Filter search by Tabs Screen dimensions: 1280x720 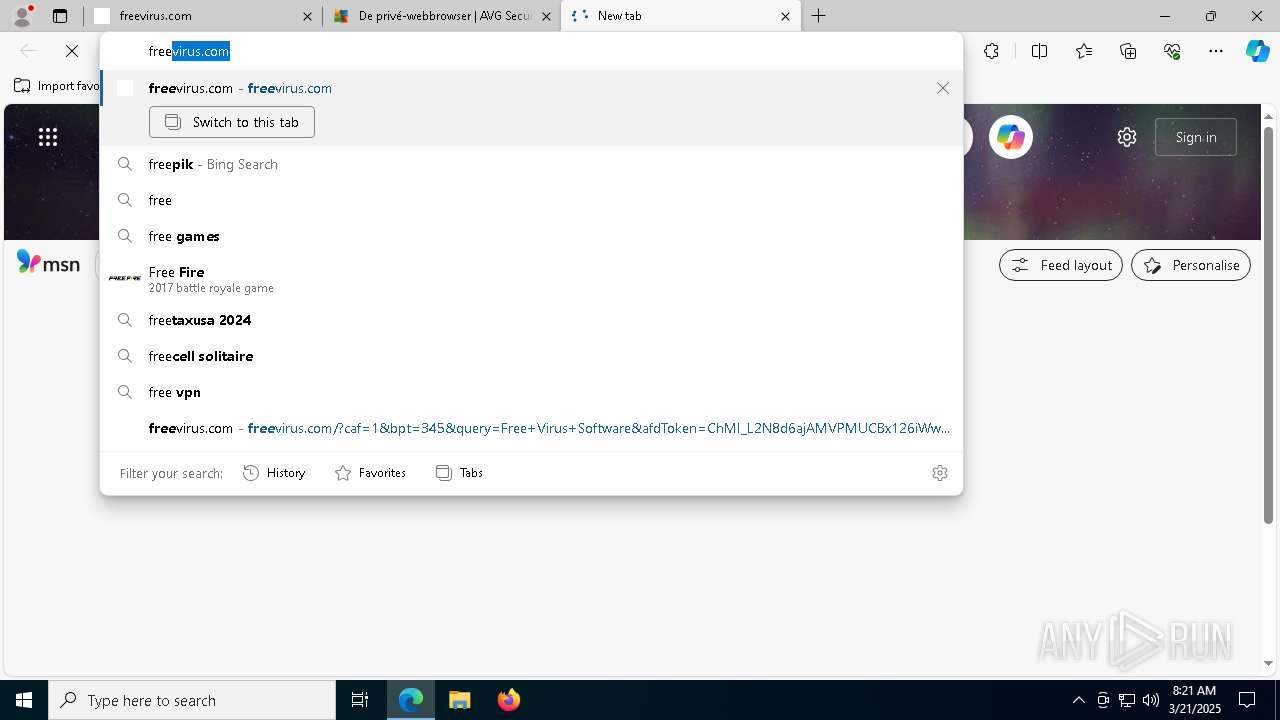coord(459,473)
